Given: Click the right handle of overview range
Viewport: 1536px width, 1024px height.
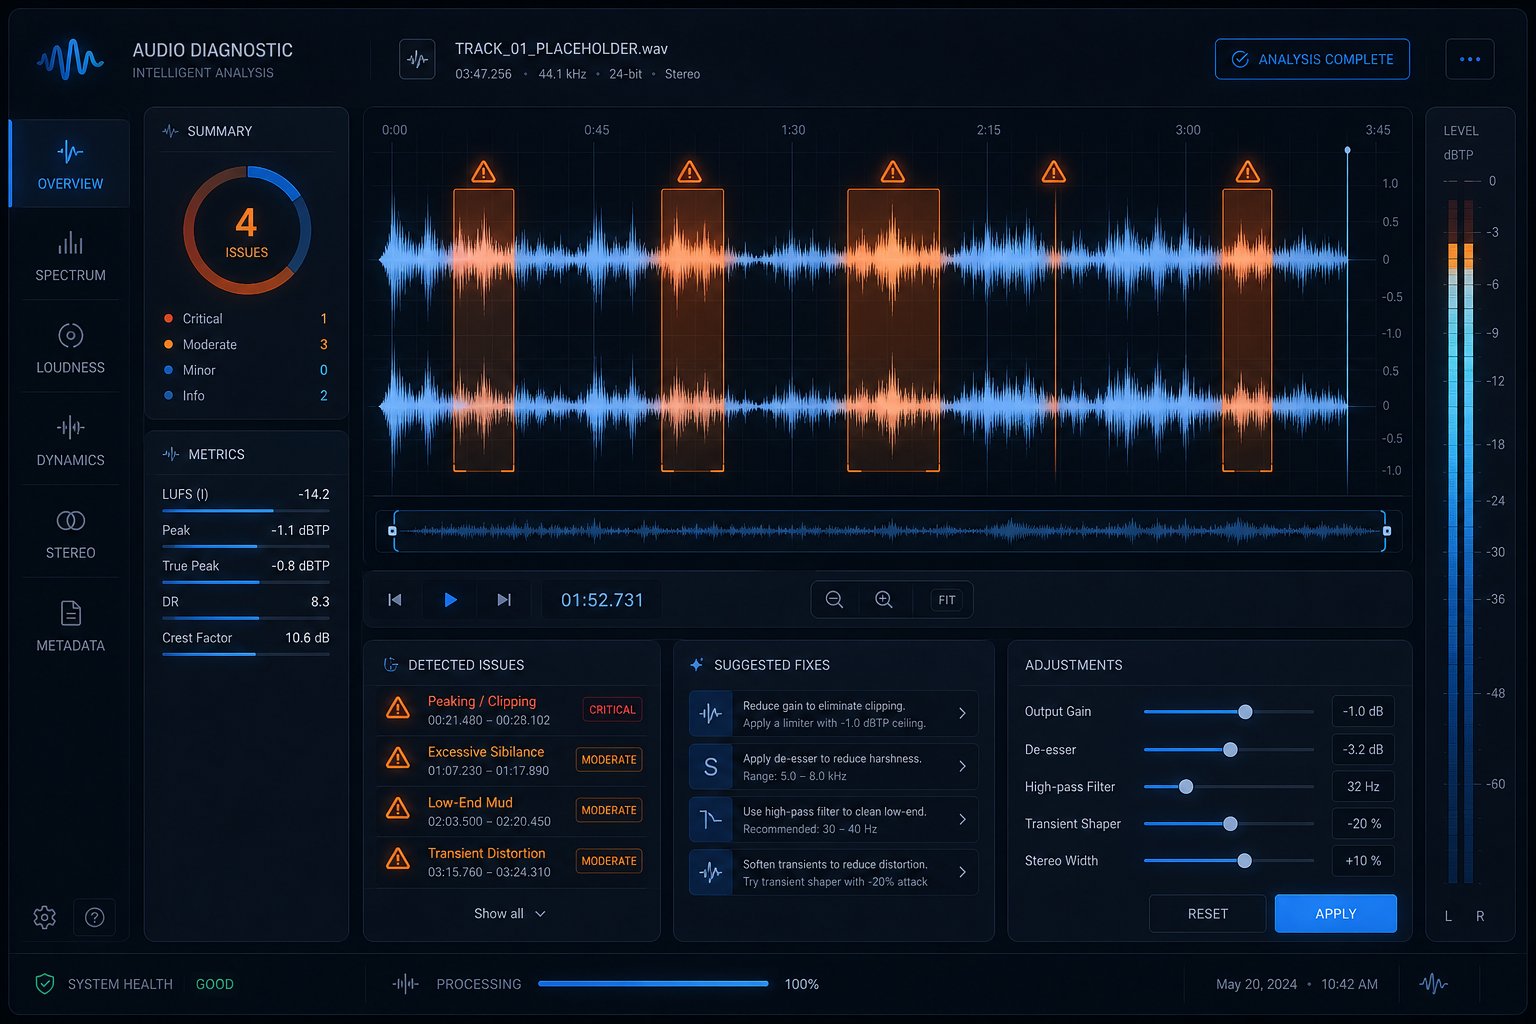Looking at the screenshot, I should (1386, 531).
